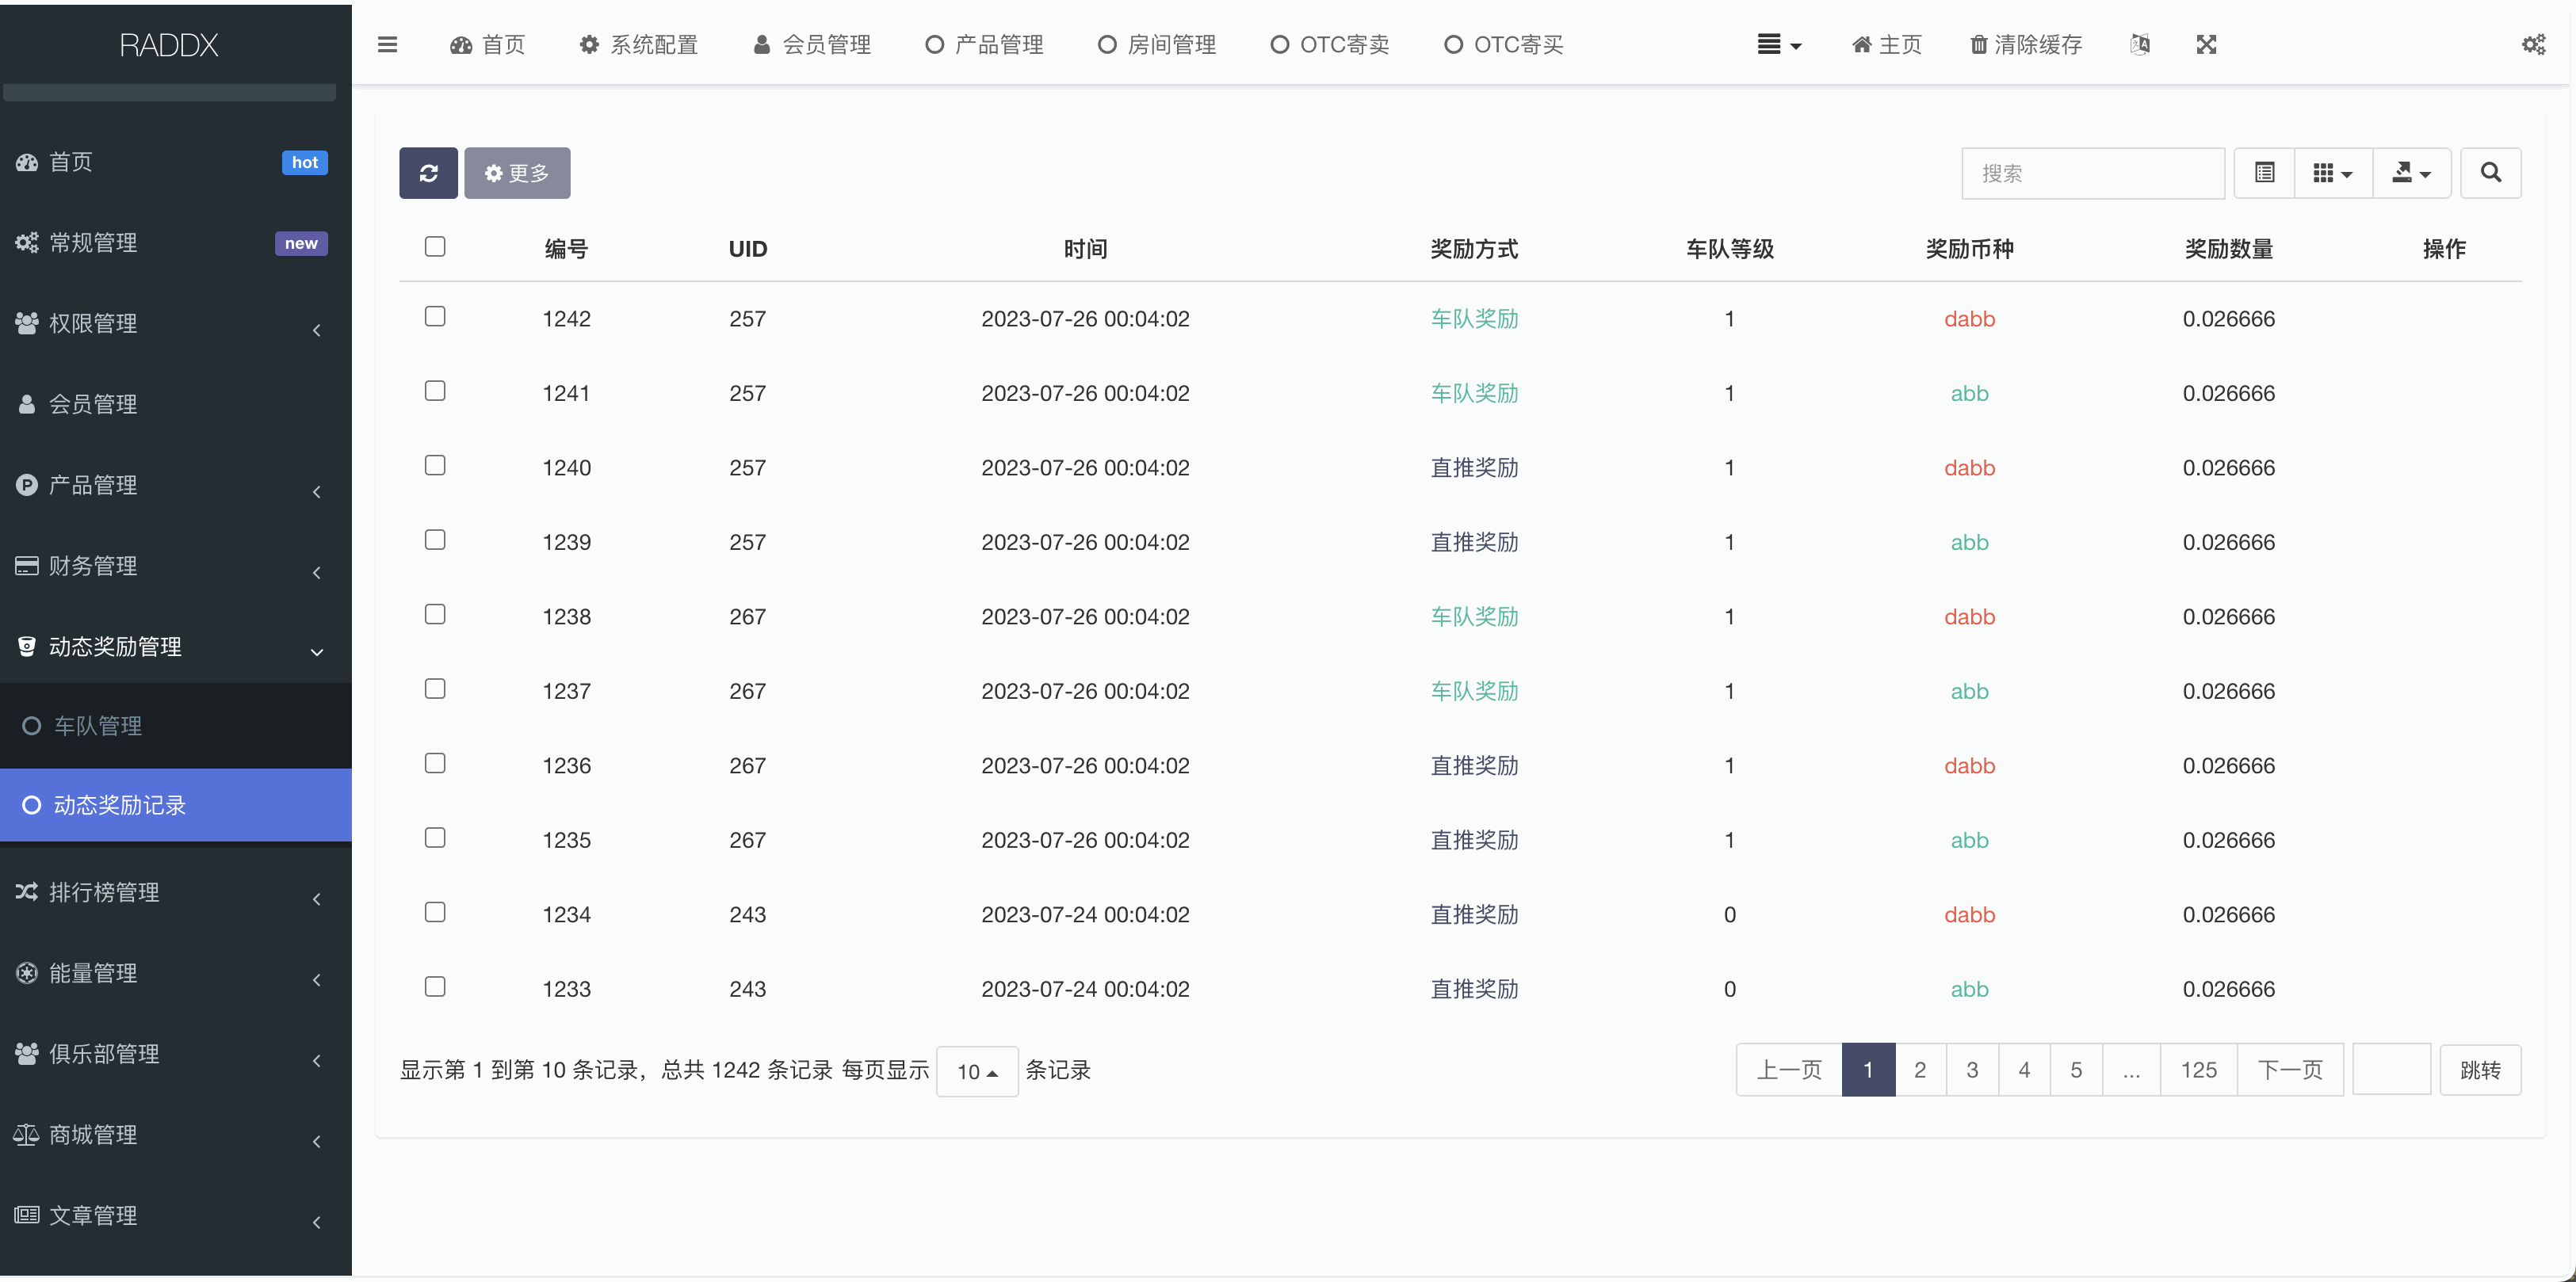Click the clear cache trash icon

pos(1978,44)
